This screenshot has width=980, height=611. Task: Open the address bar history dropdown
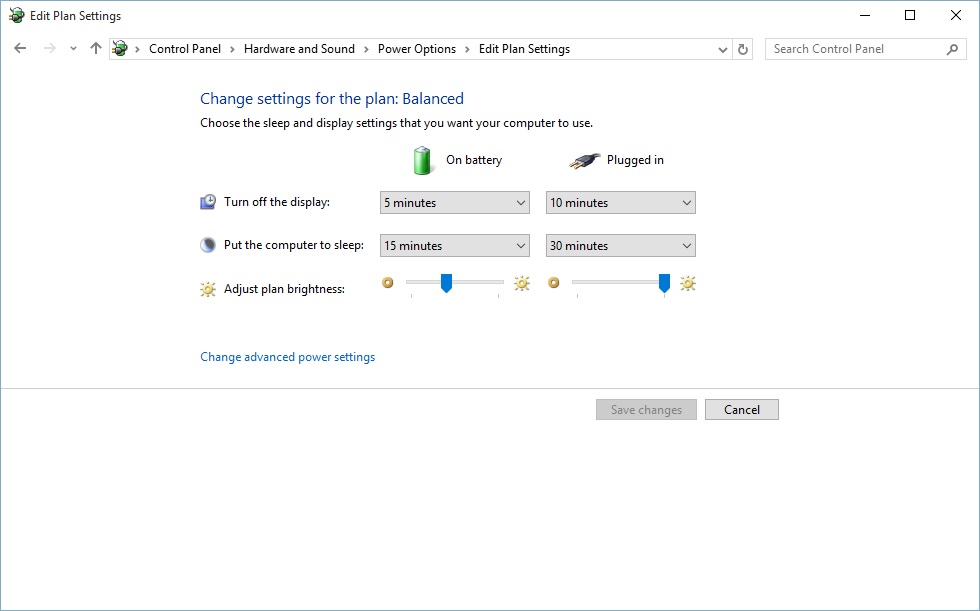click(x=722, y=49)
